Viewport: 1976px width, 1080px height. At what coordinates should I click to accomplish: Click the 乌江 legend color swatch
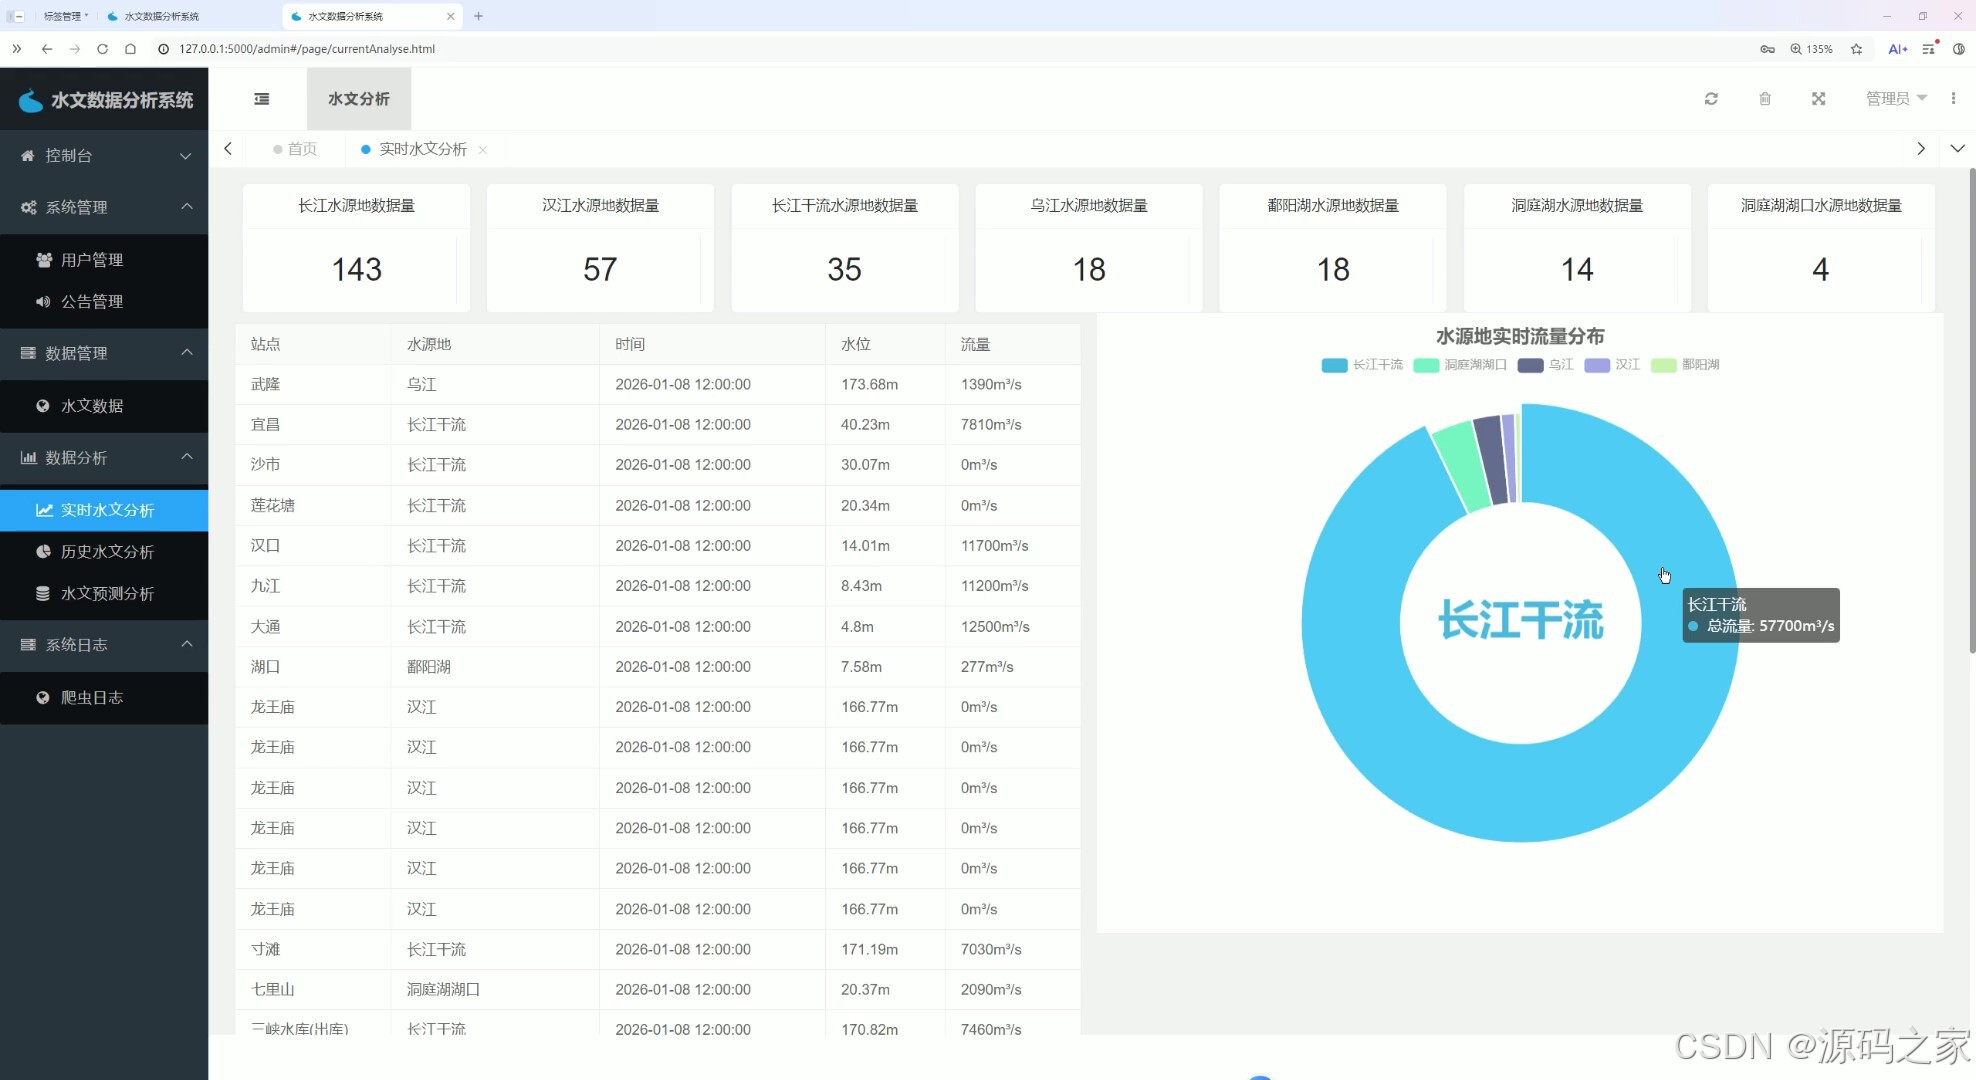click(1530, 365)
